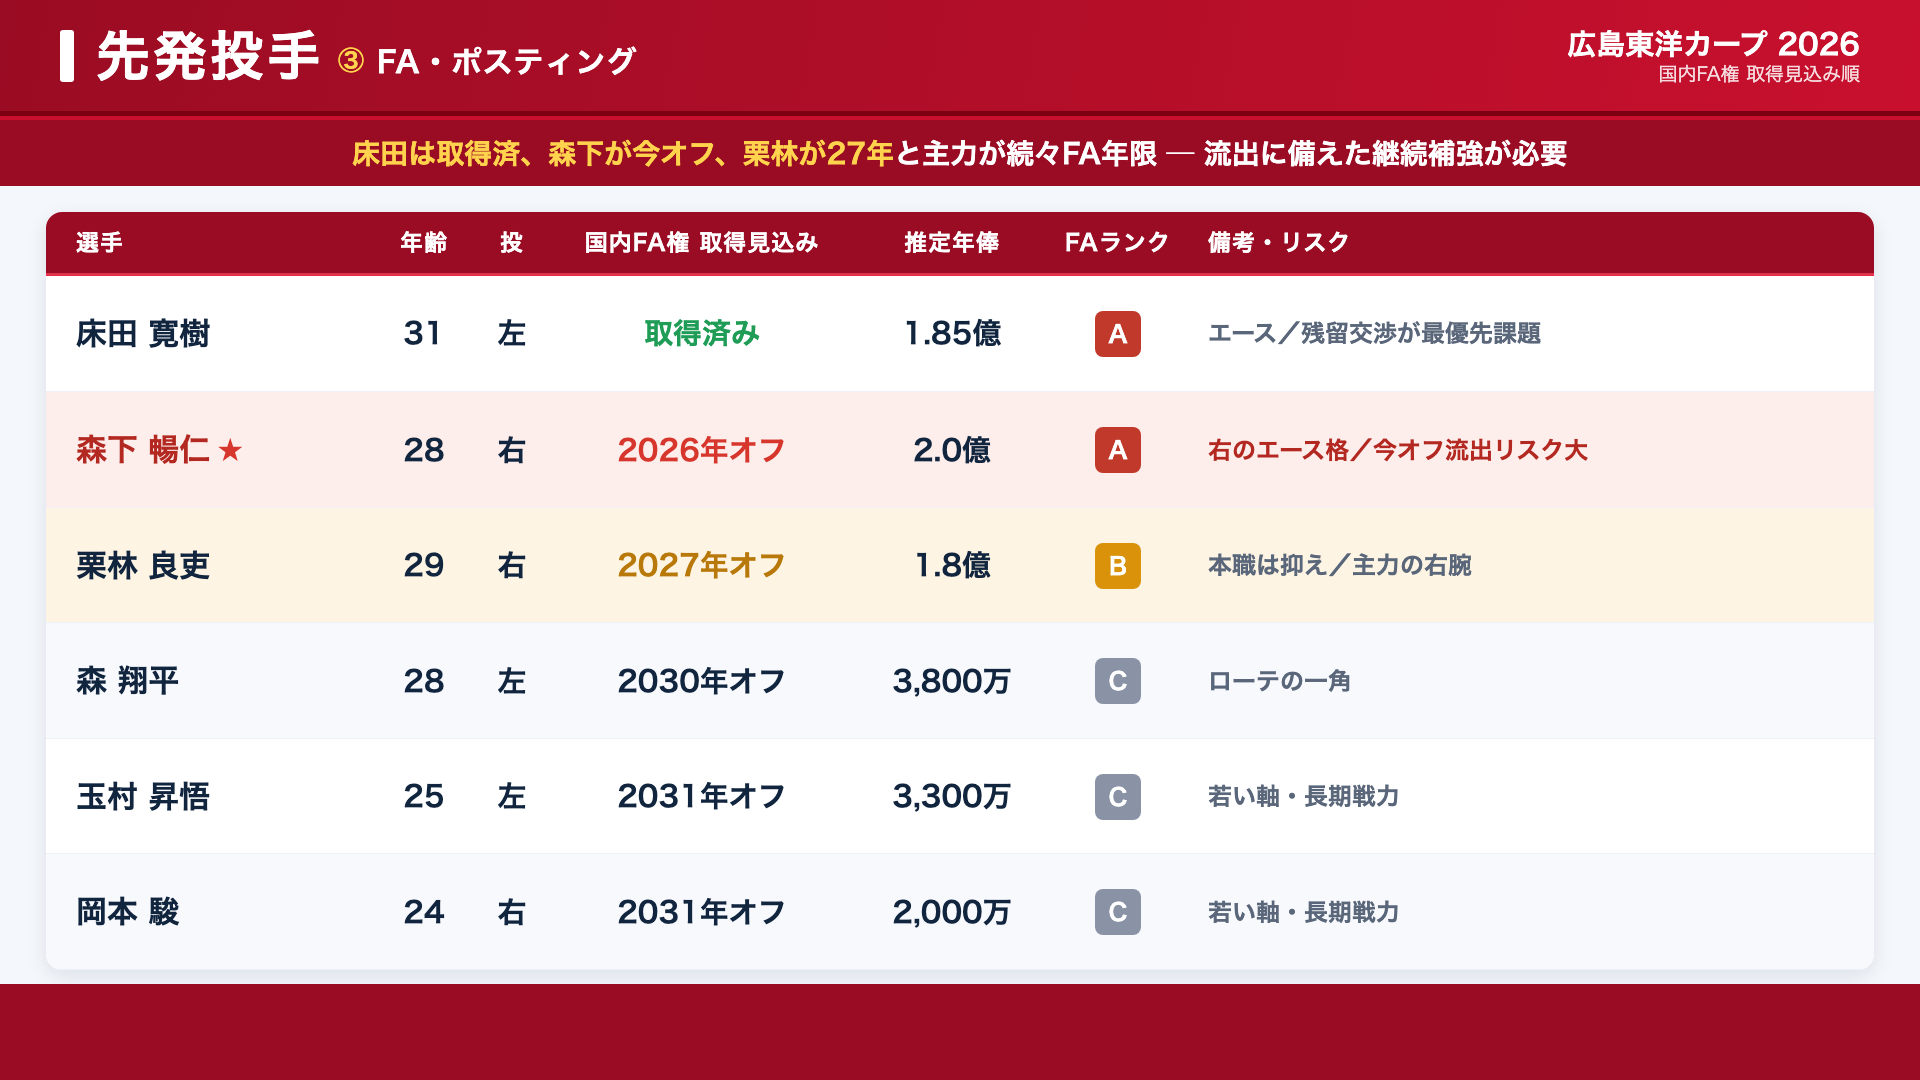
Task: Click the red star beside 森下 暢仁
Action: (230, 450)
